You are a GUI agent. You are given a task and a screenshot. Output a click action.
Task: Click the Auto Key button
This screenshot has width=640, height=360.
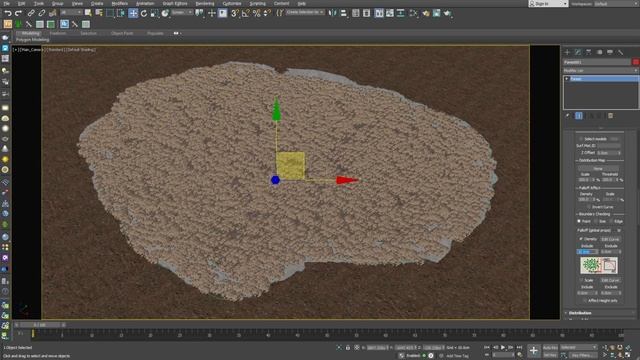550,347
